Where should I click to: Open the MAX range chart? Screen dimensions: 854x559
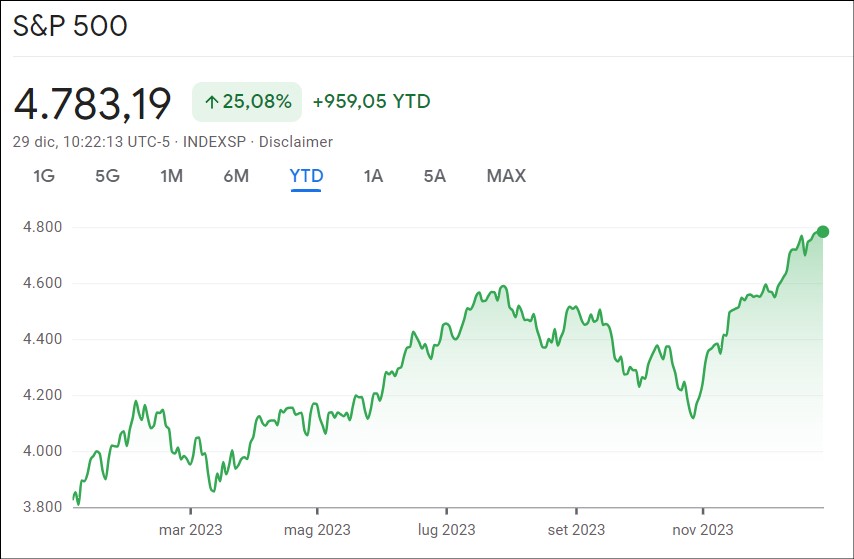[507, 176]
